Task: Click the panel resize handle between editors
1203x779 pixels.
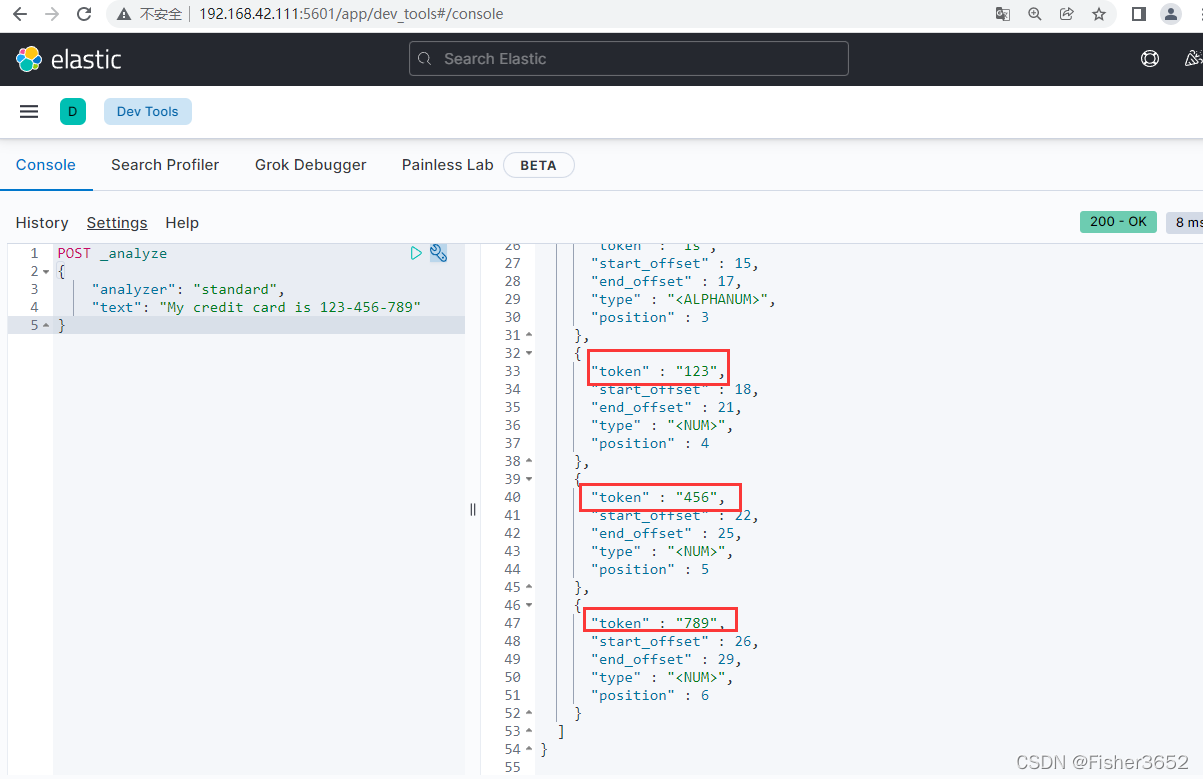Action: (x=473, y=509)
